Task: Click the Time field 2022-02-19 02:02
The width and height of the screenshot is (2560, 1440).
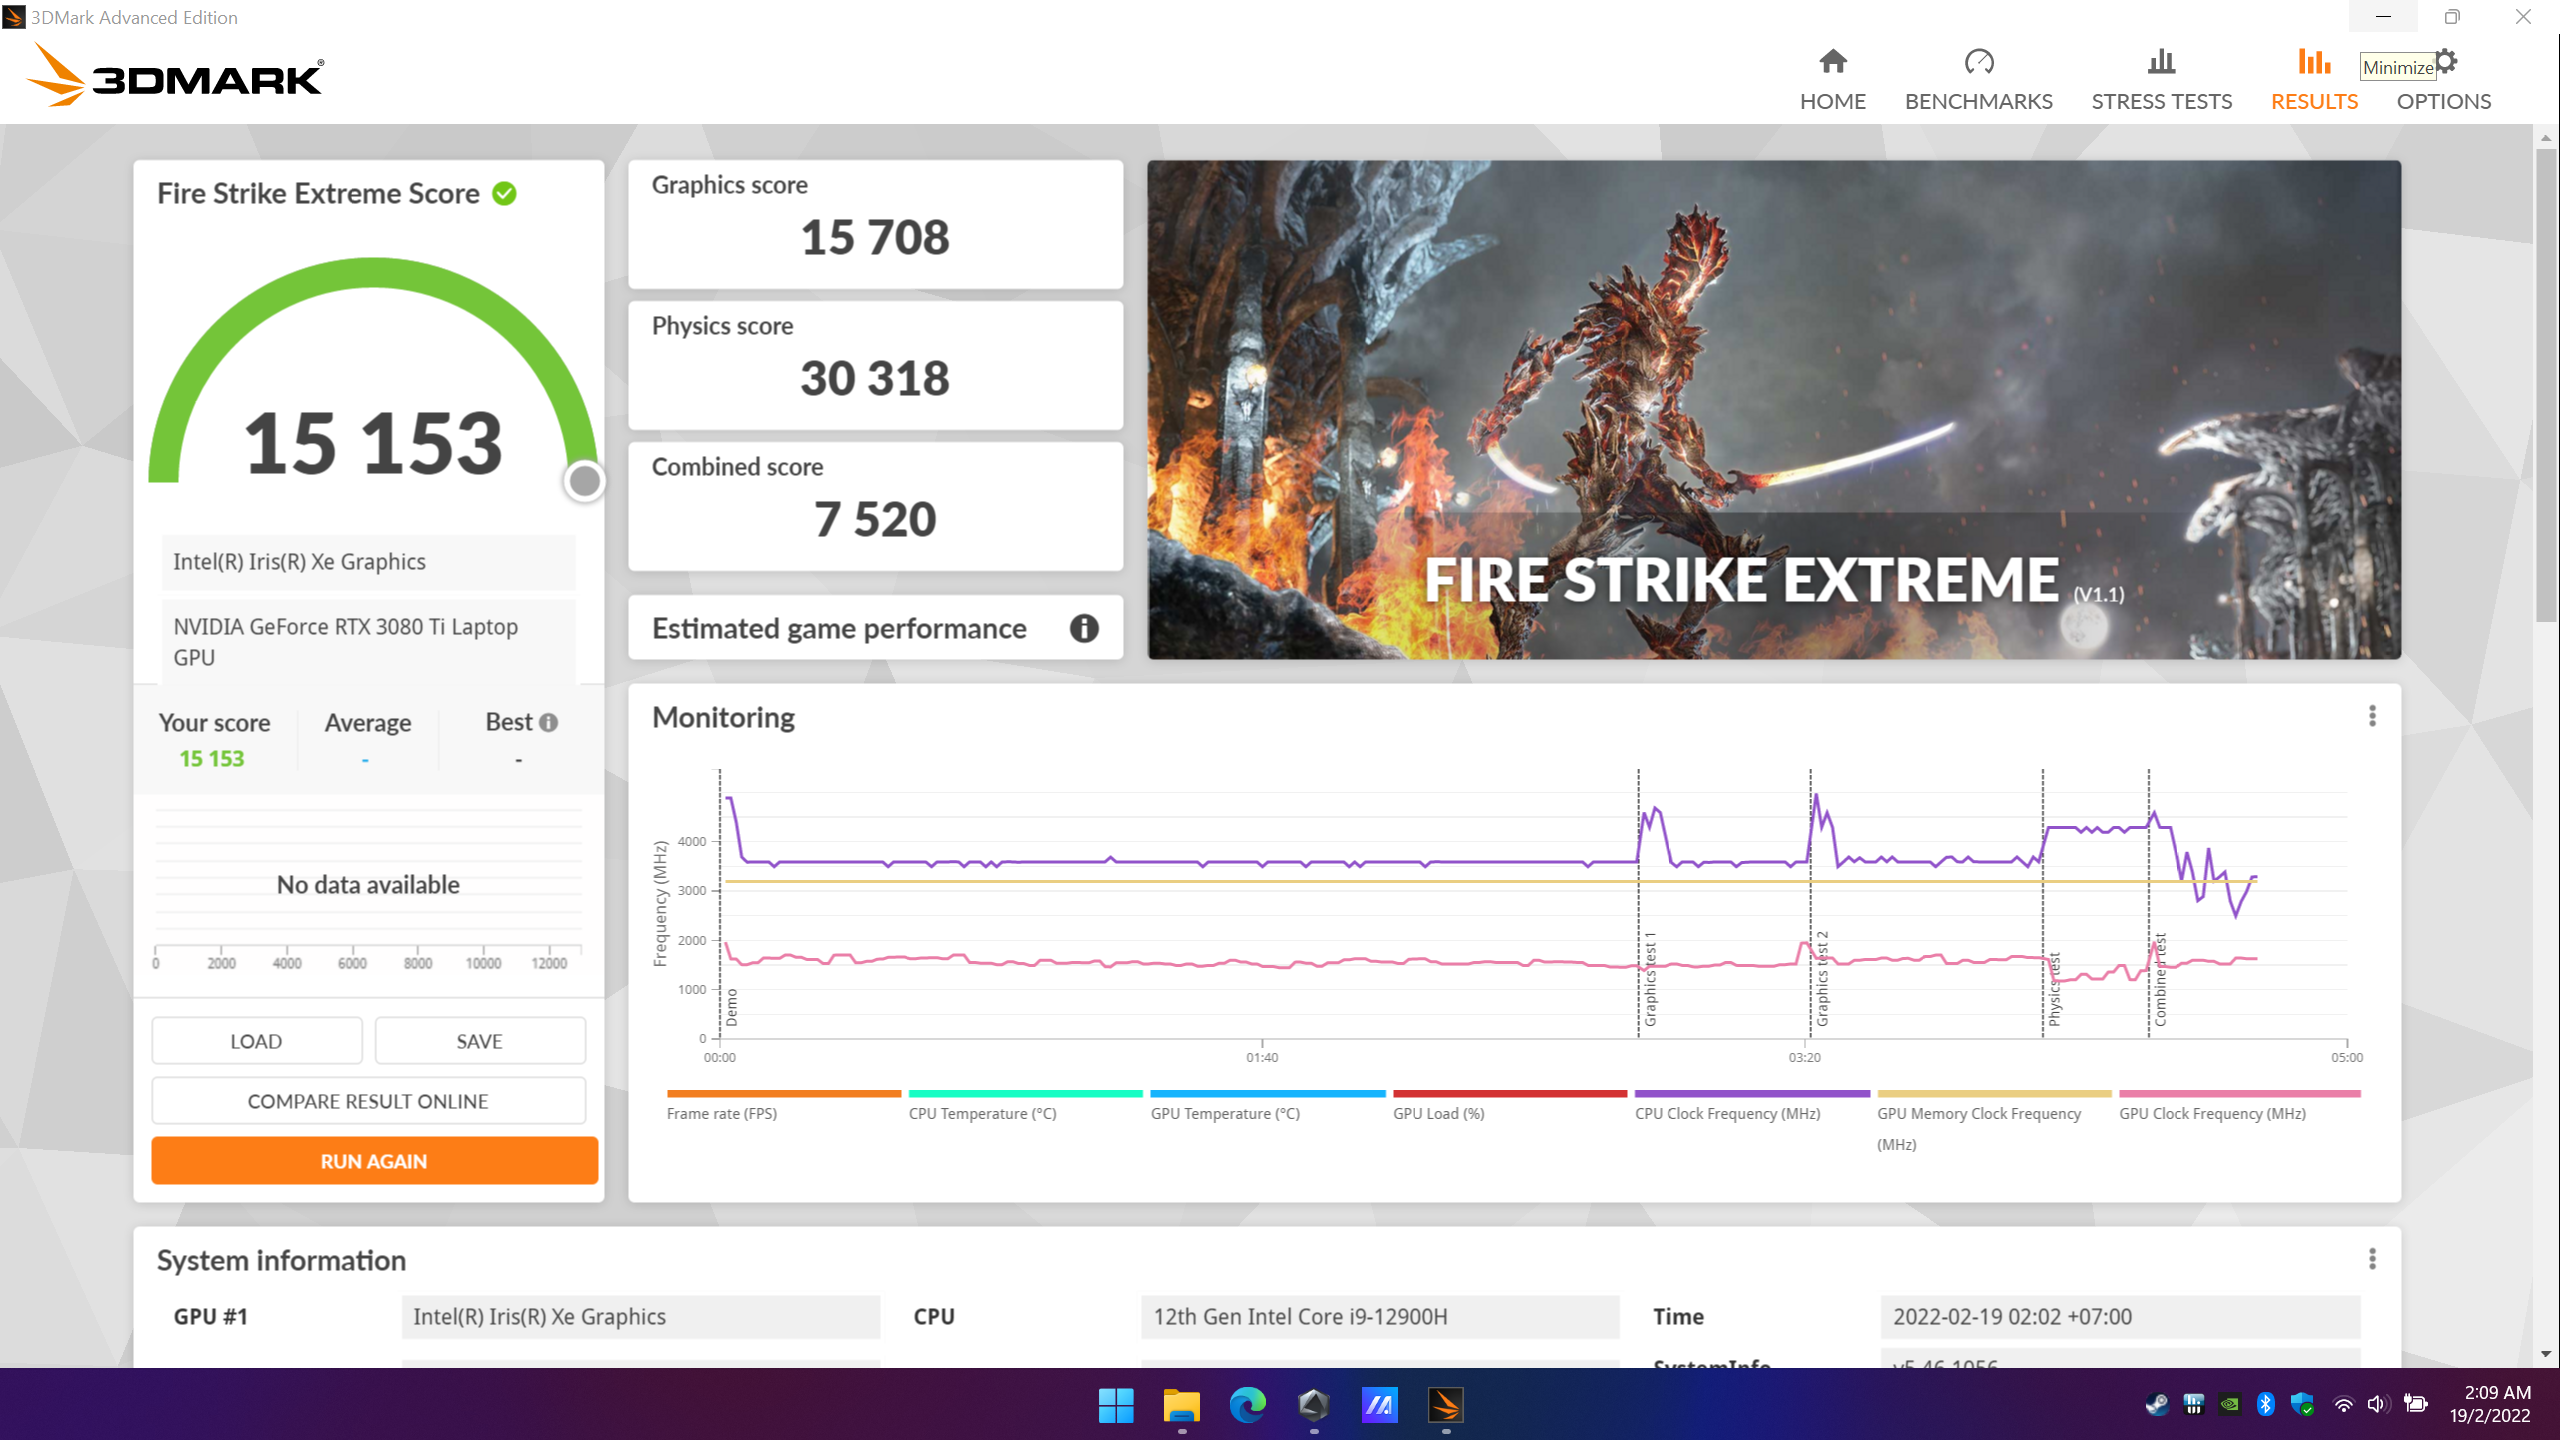Action: 2120,1316
